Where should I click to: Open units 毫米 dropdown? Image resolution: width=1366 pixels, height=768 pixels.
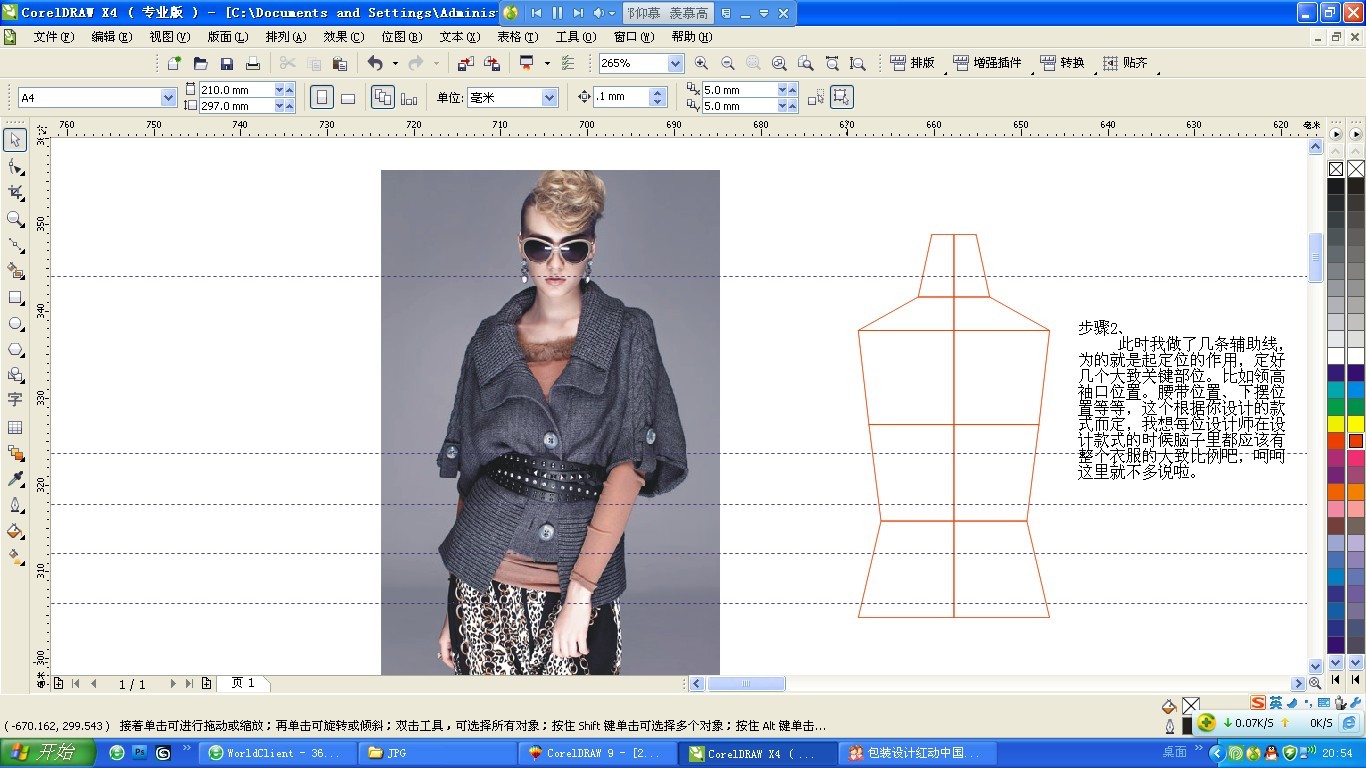tap(549, 98)
